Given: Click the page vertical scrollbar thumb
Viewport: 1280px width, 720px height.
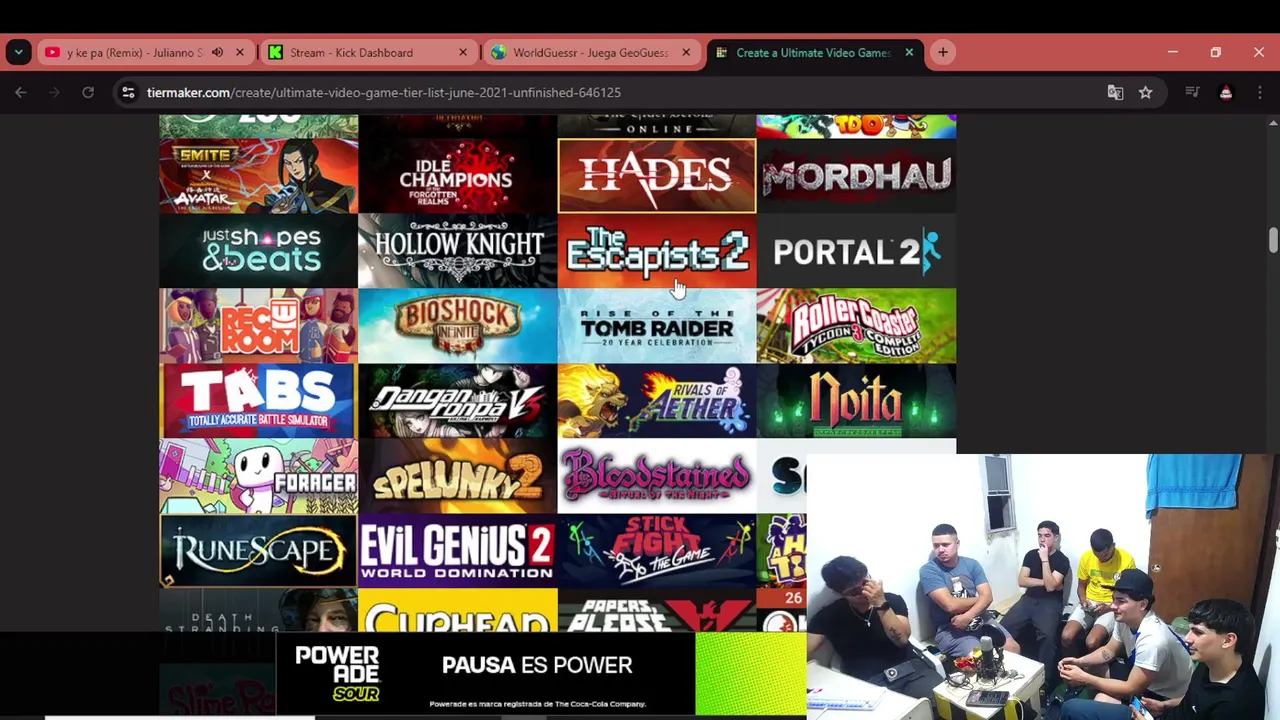Looking at the screenshot, I should pyautogui.click(x=1273, y=240).
